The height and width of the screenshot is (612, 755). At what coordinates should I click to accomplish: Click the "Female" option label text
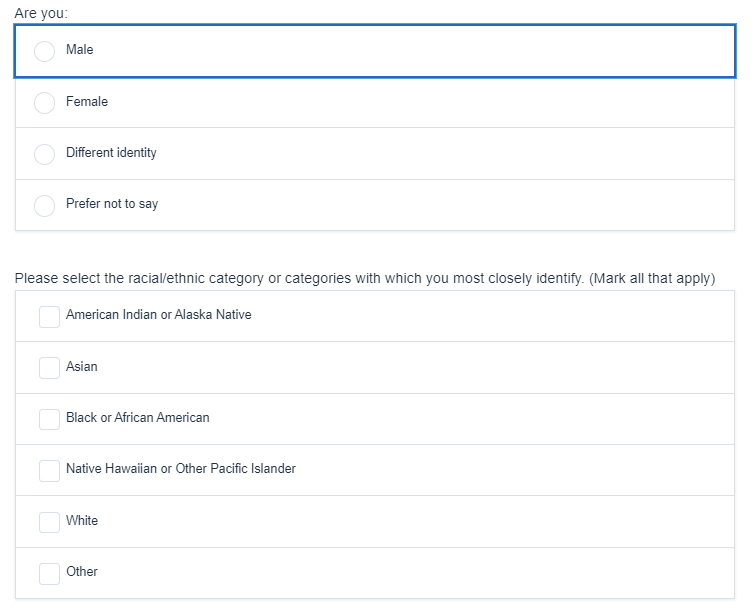click(x=87, y=102)
